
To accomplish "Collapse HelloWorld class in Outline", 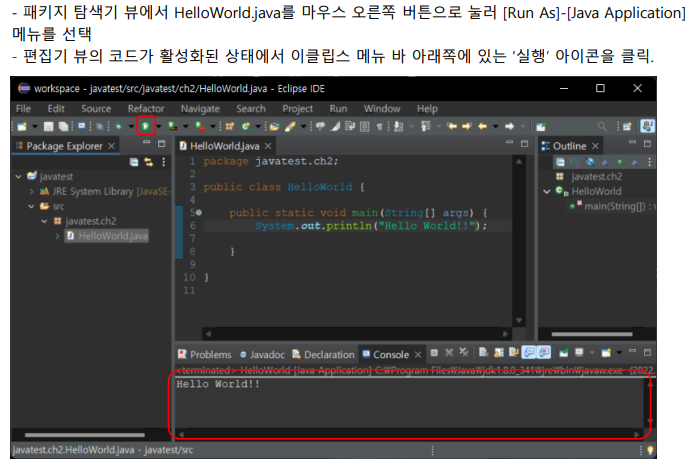I will 547,191.
